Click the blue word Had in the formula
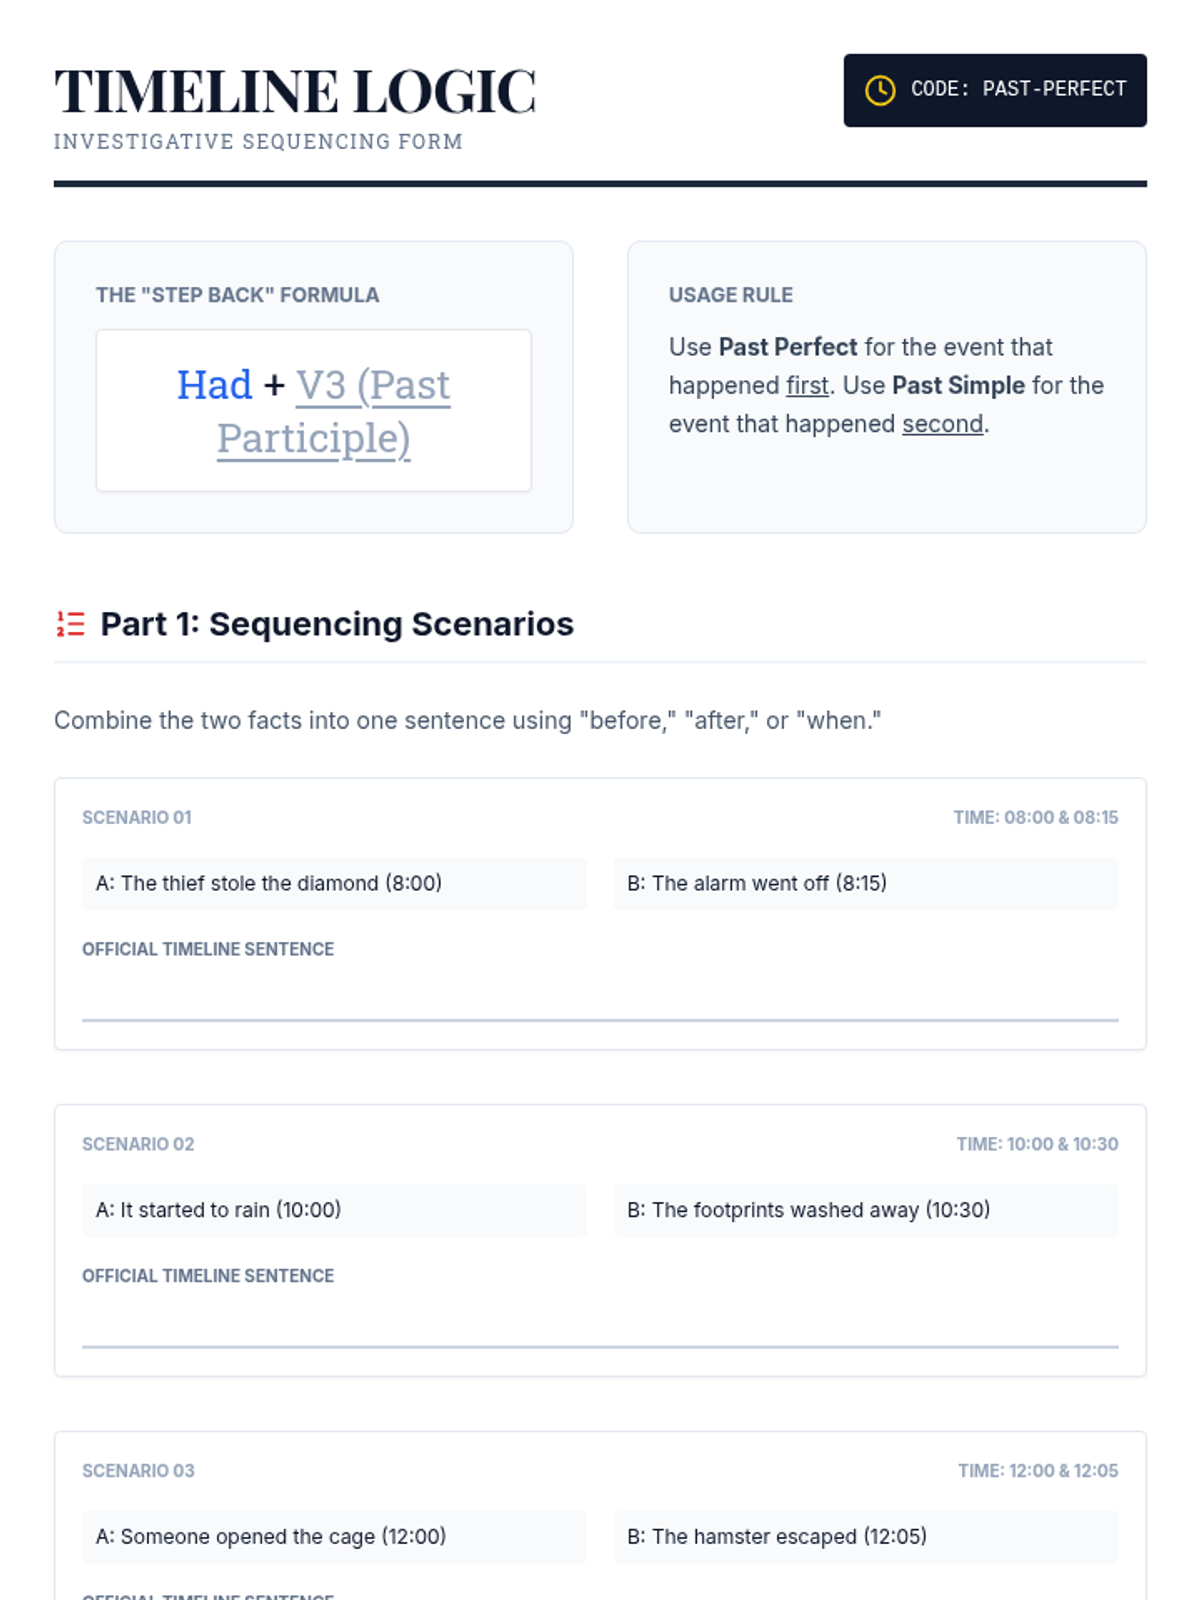This screenshot has height=1600, width=1200. coord(214,385)
